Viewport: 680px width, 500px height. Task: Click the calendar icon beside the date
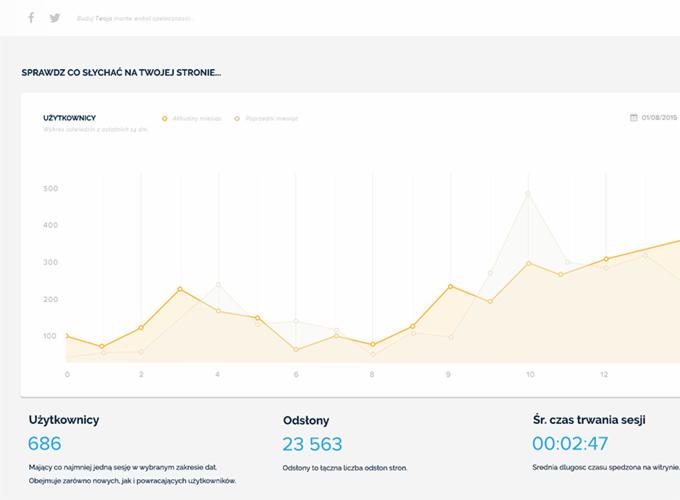[x=634, y=117]
